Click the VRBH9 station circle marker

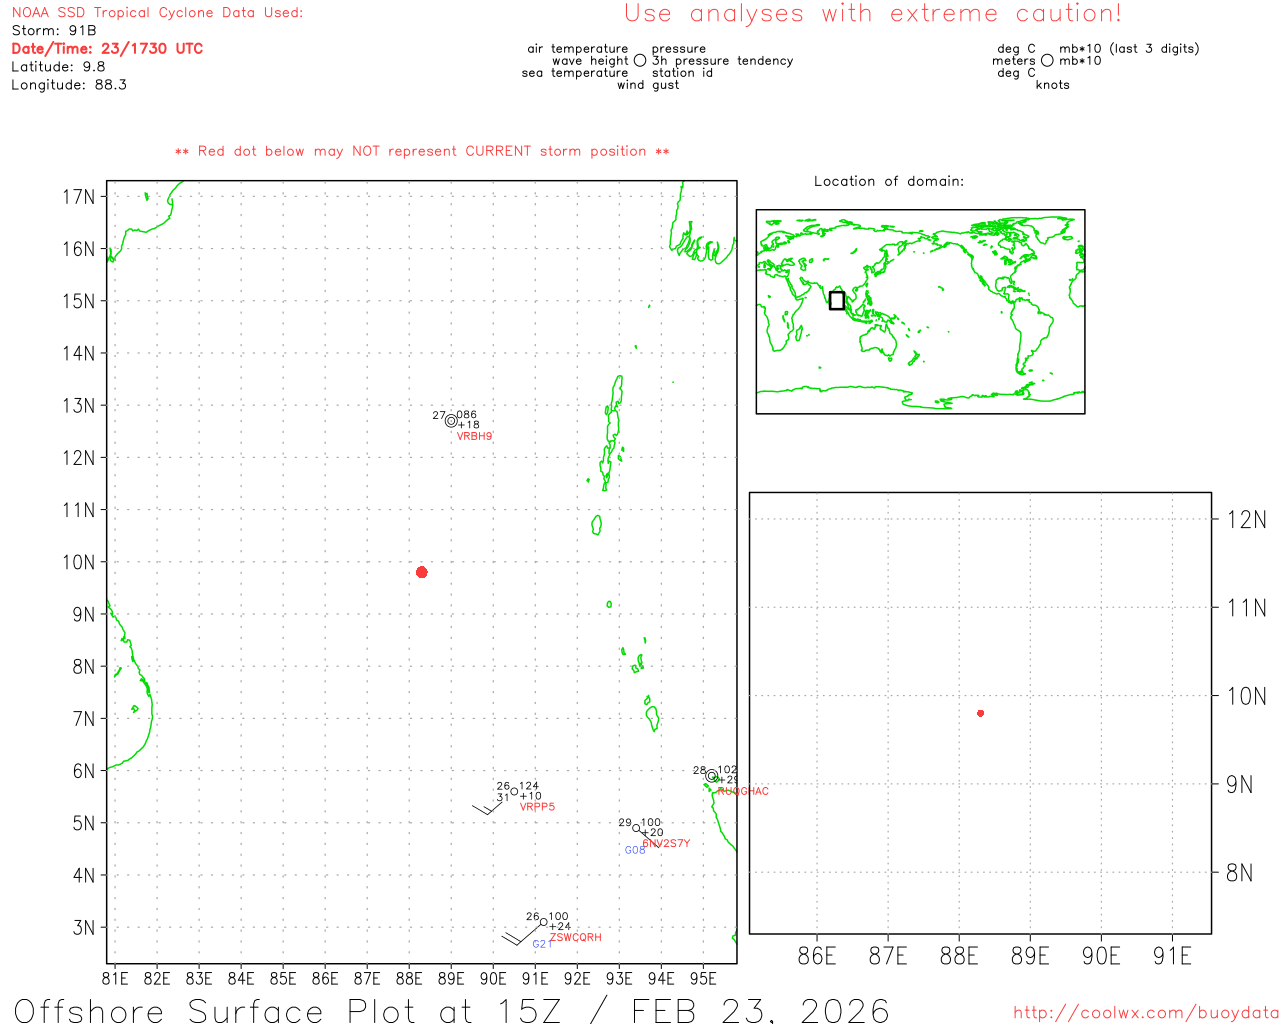click(451, 421)
